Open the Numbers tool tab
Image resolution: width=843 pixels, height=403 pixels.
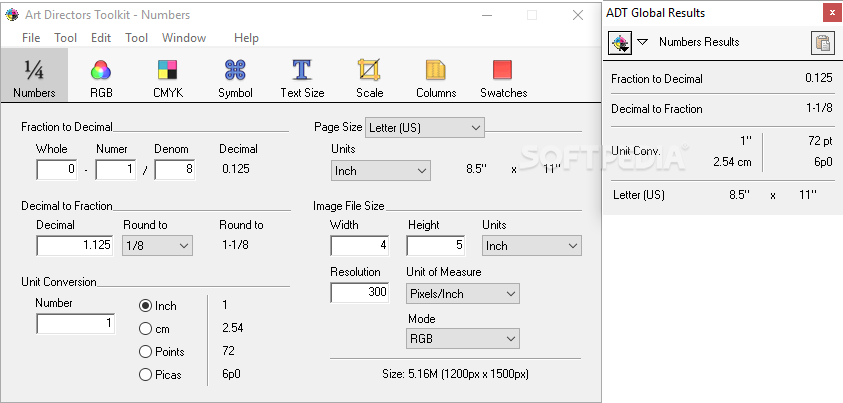tap(34, 75)
